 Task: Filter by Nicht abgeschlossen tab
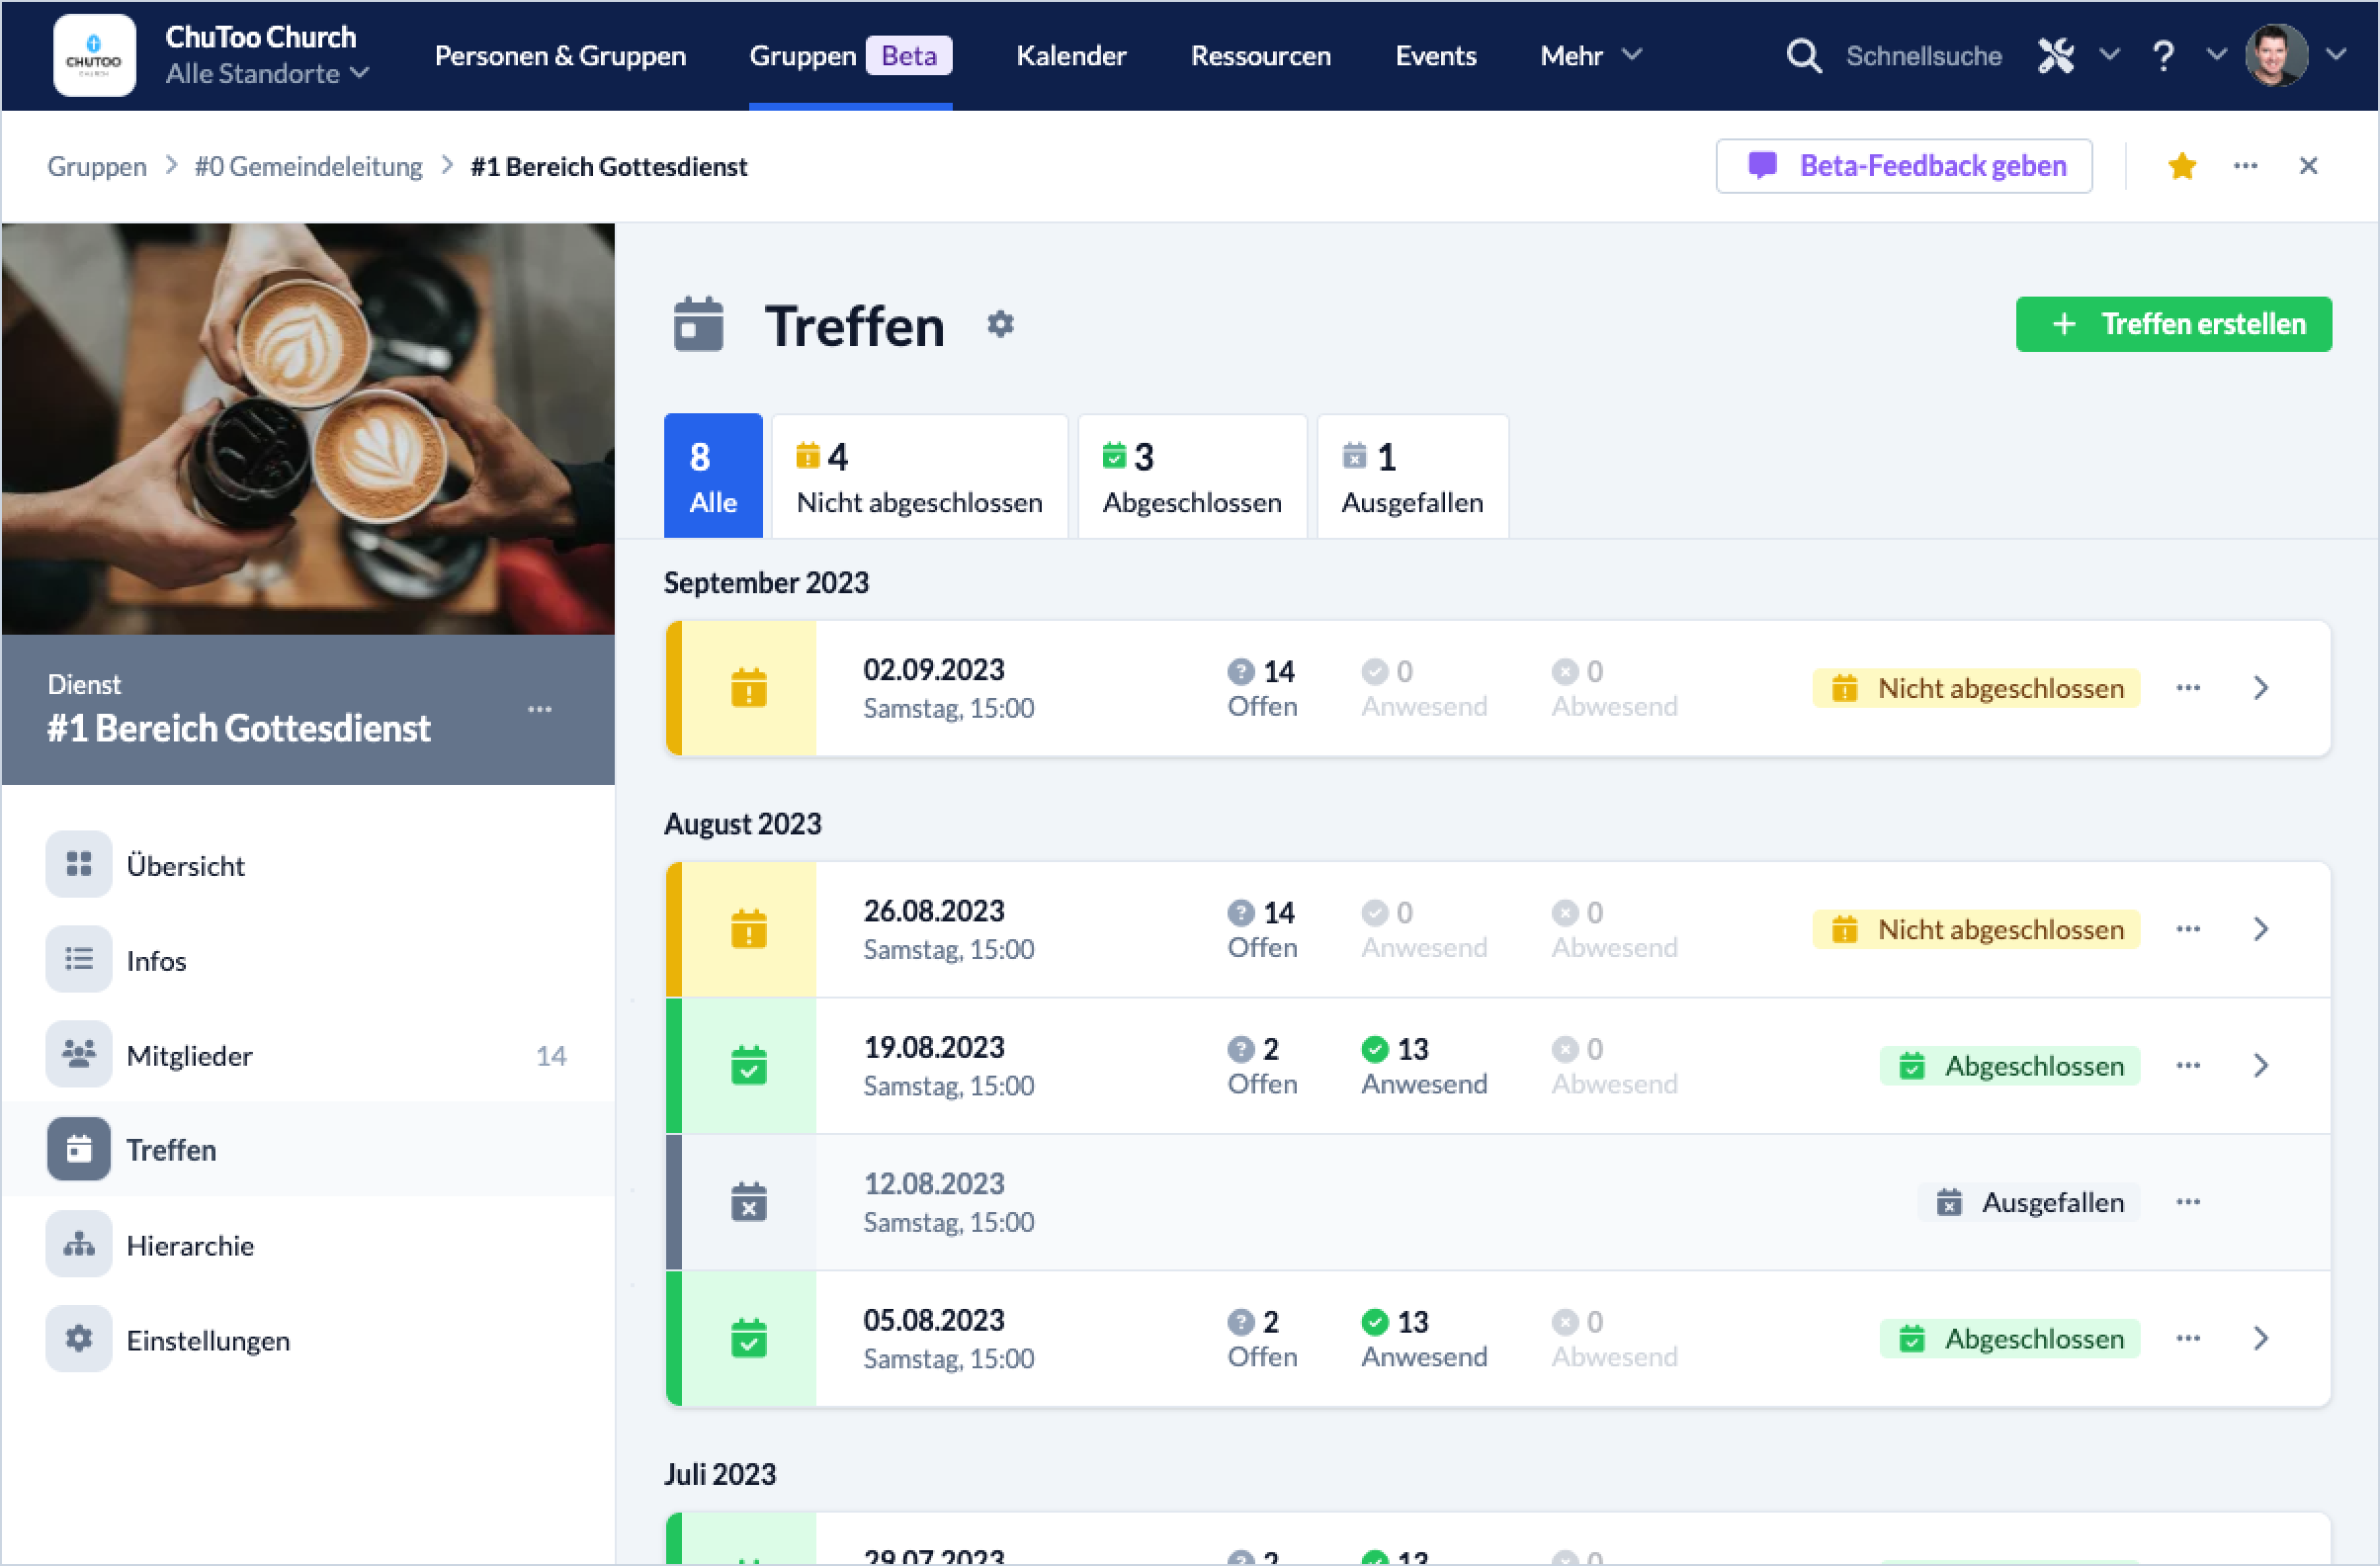(x=918, y=477)
